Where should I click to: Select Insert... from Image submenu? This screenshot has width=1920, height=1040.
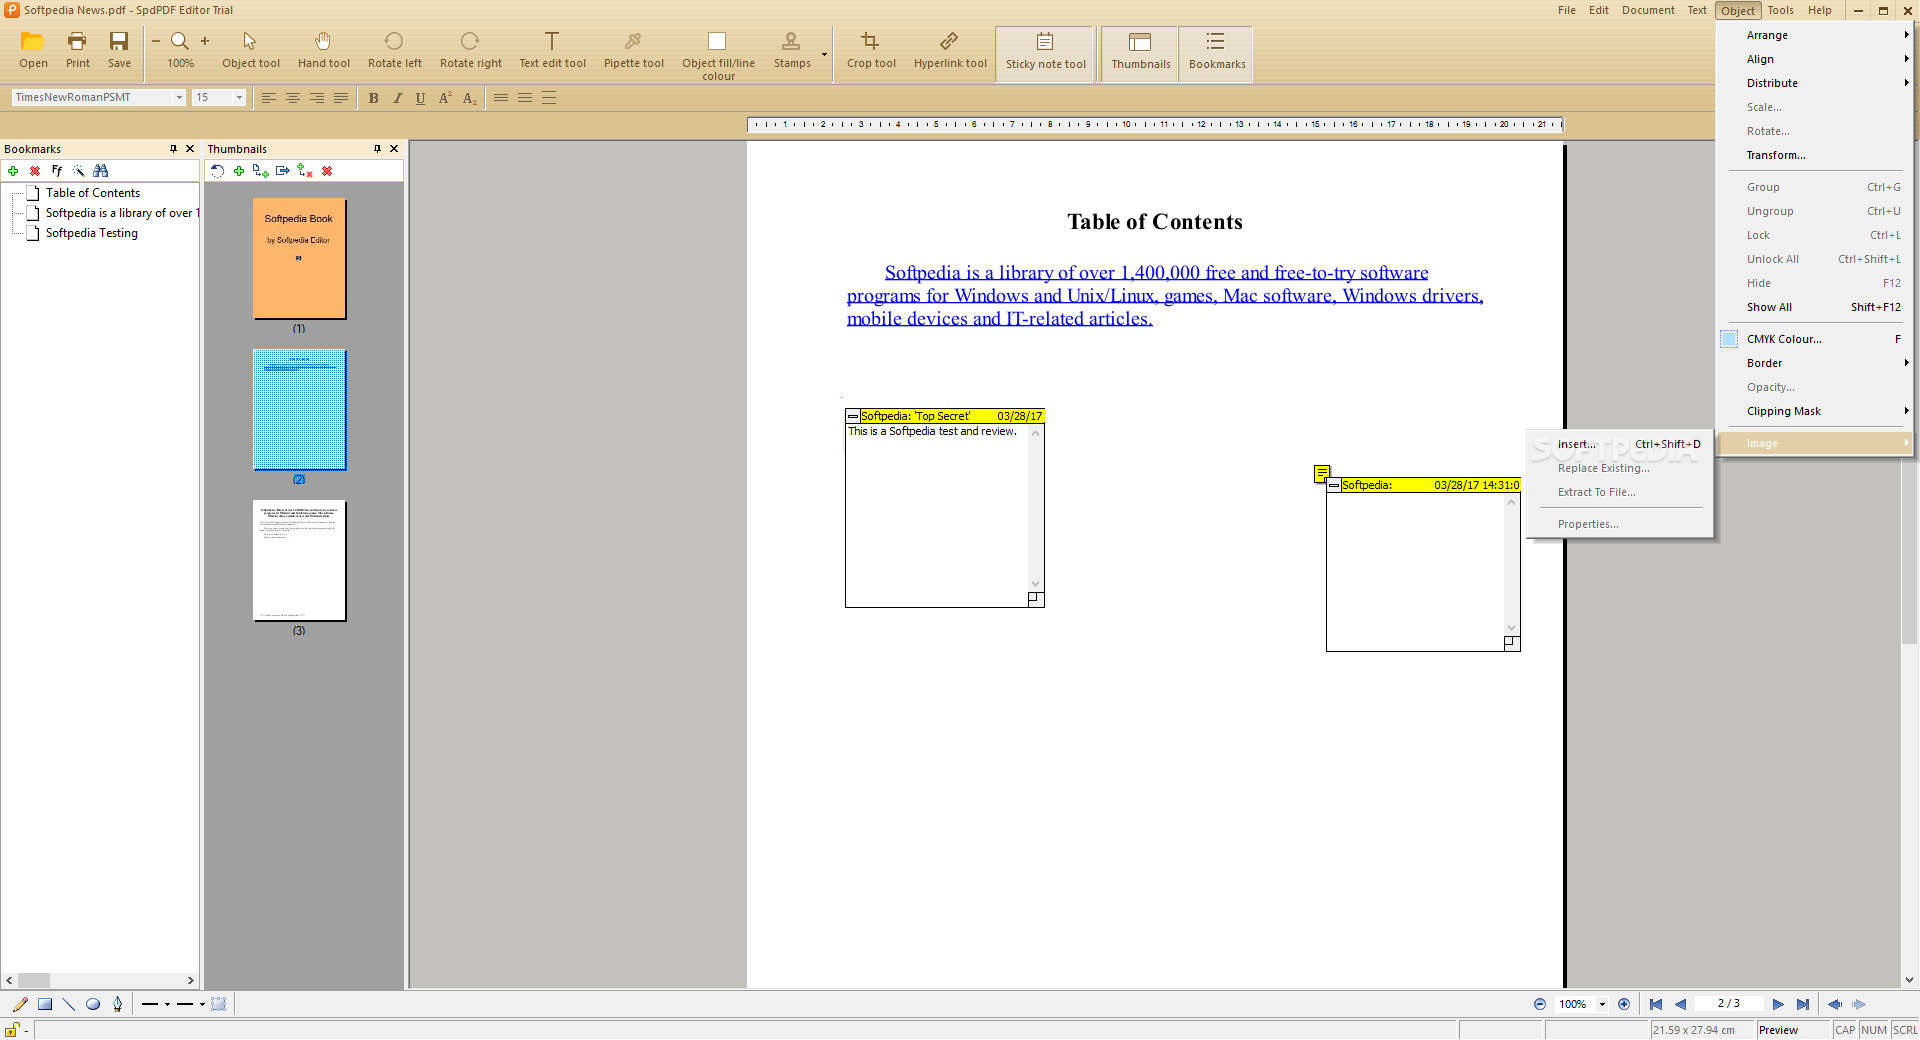pyautogui.click(x=1620, y=444)
